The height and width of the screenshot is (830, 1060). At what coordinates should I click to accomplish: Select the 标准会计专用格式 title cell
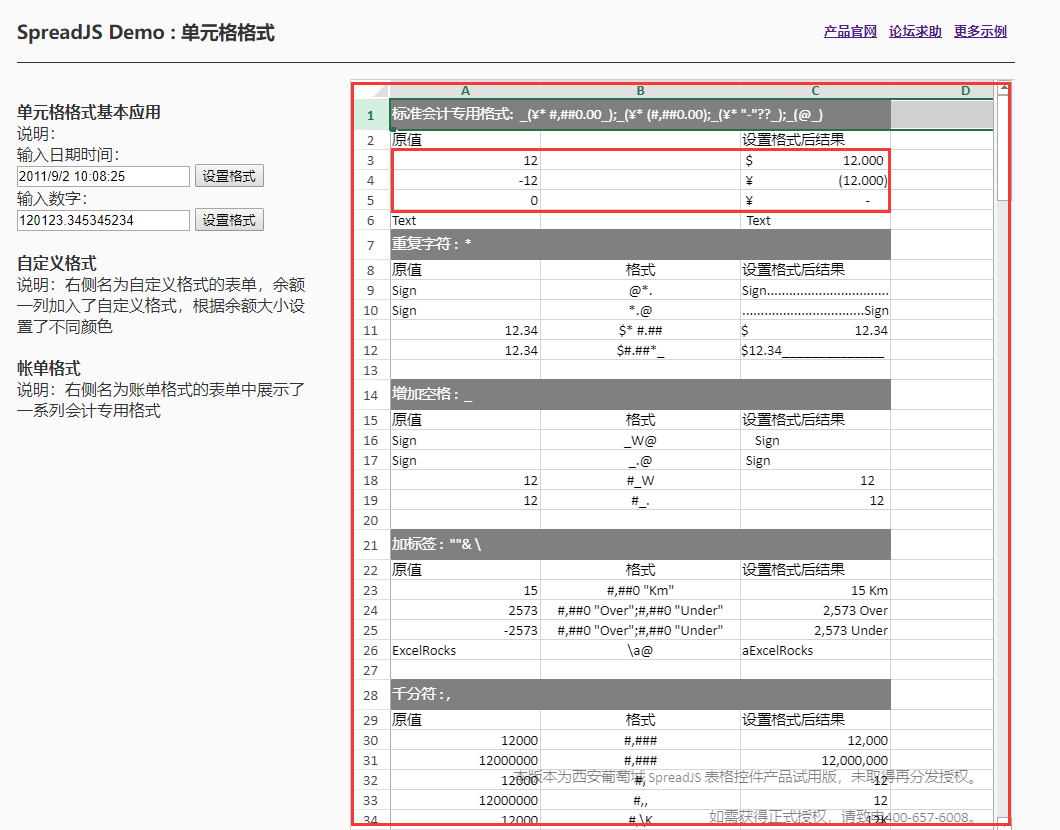click(x=640, y=115)
